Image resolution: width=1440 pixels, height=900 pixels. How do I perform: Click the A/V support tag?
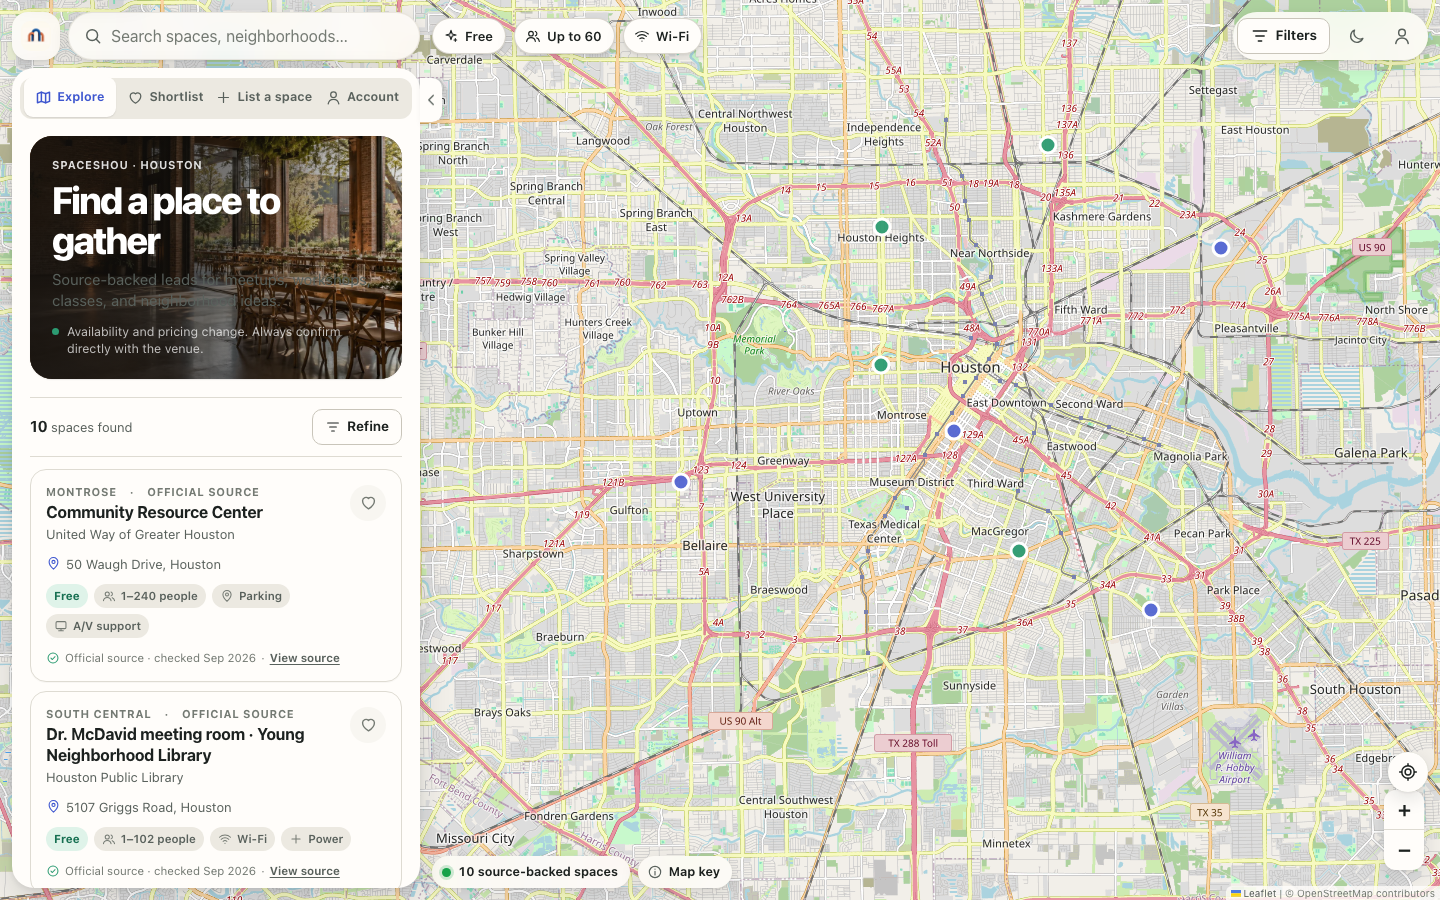[97, 626]
